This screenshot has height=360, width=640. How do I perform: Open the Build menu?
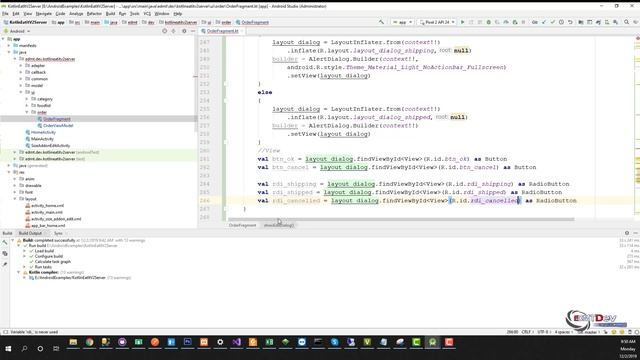pyautogui.click(x=110, y=13)
